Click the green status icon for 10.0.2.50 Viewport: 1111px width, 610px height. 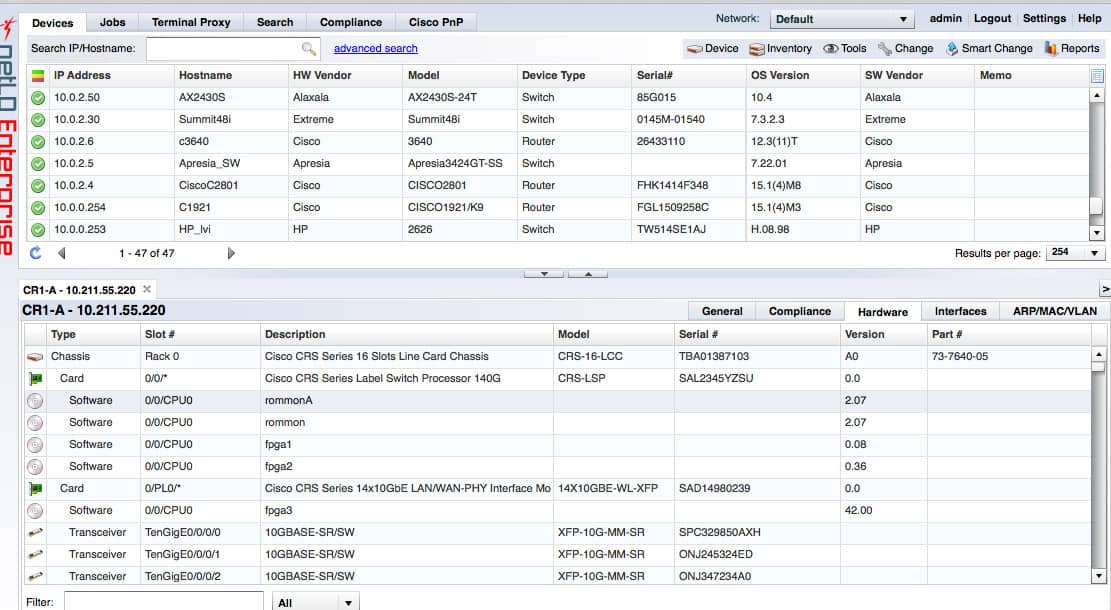click(38, 98)
